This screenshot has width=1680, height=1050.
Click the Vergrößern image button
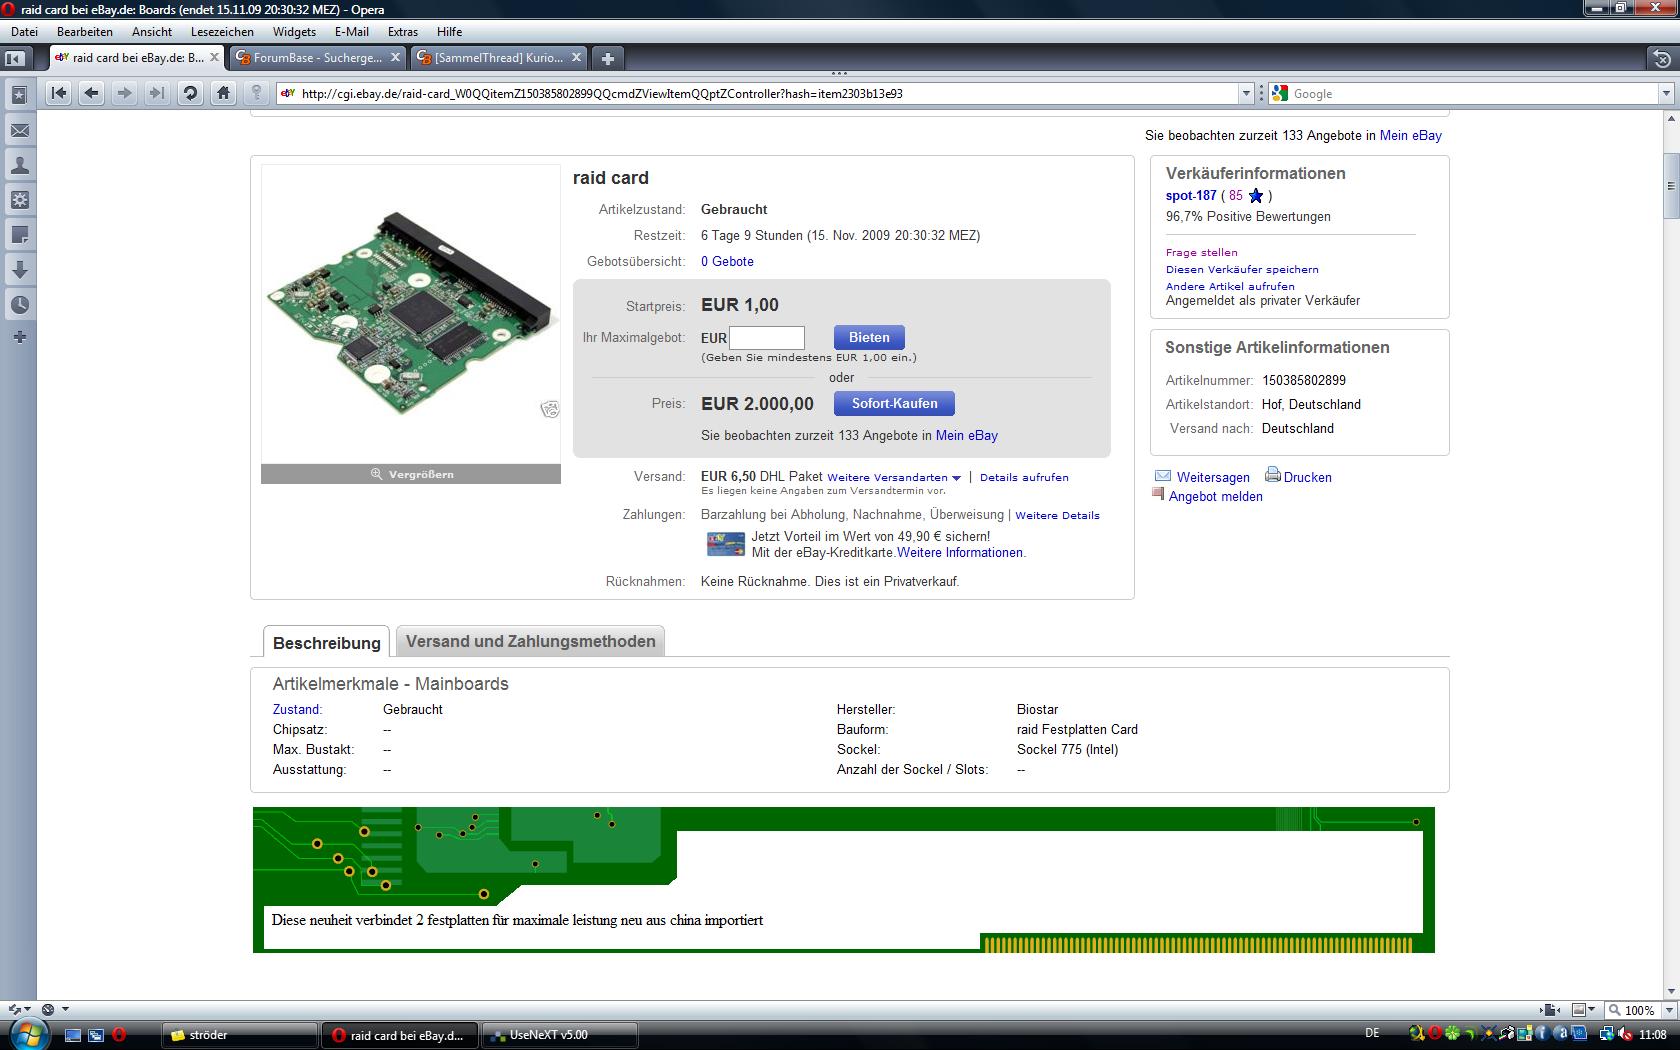[411, 474]
